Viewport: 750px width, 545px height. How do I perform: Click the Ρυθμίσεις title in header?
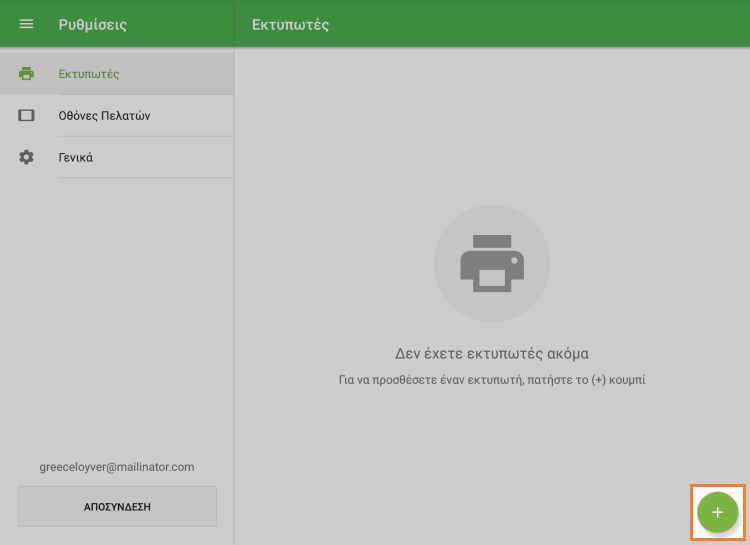[93, 24]
